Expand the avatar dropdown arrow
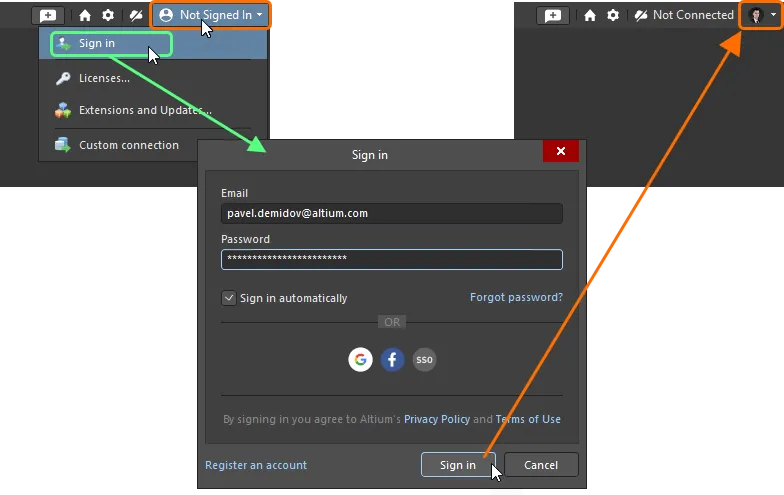The image size is (784, 495). pyautogui.click(x=774, y=15)
